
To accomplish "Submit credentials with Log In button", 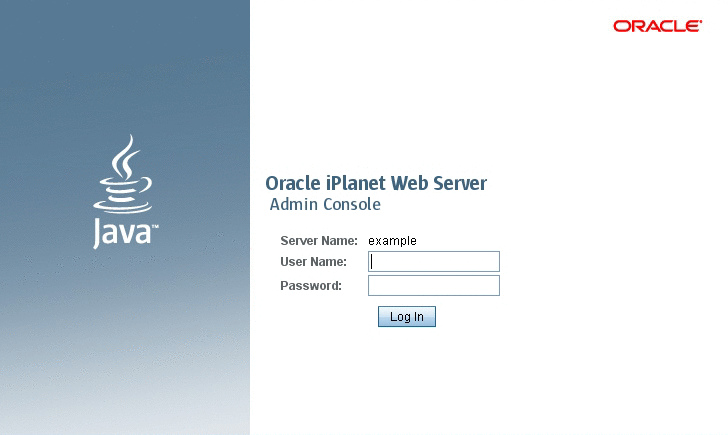I will (407, 317).
